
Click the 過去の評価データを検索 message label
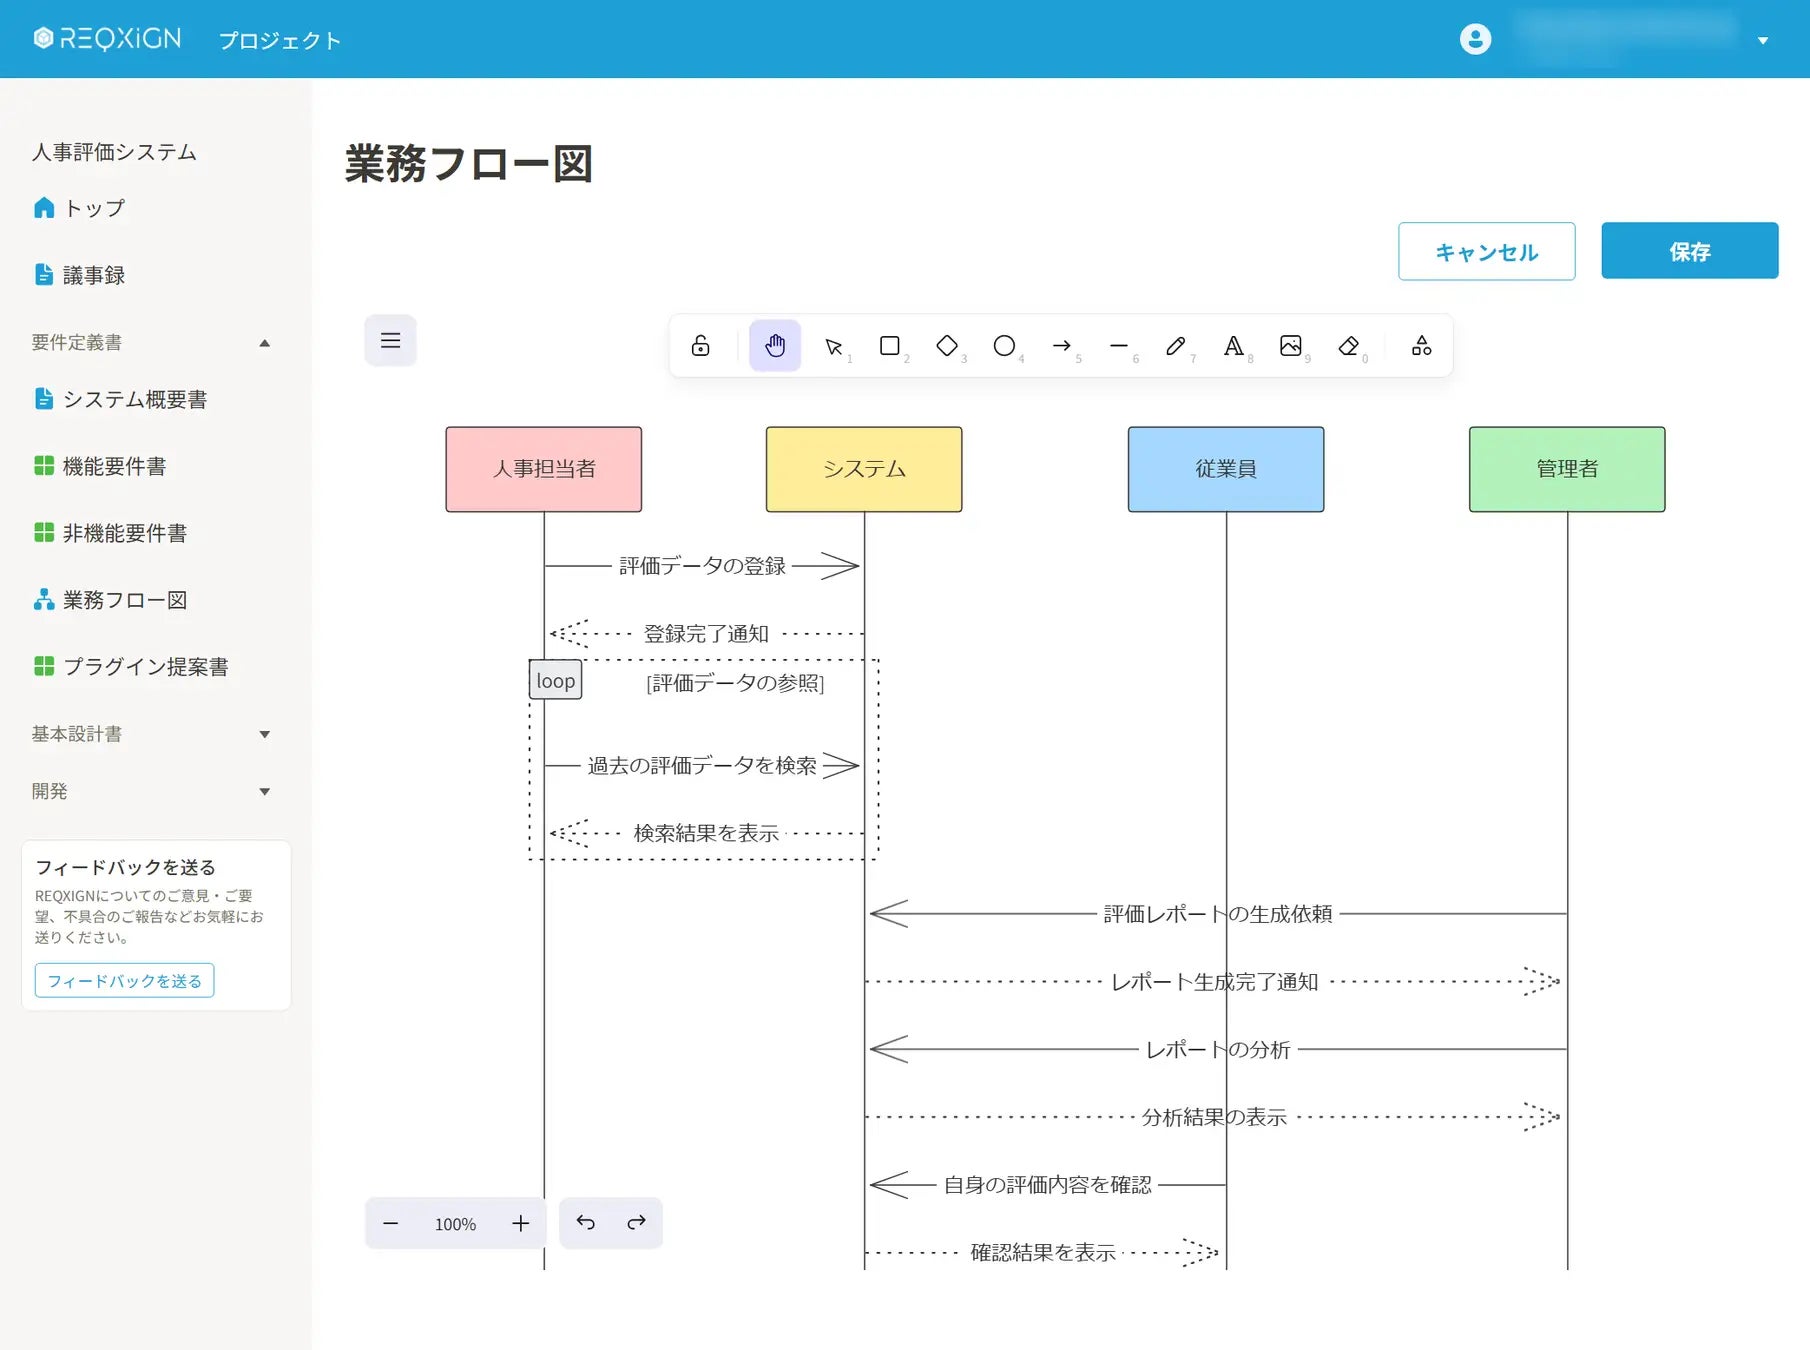[702, 766]
